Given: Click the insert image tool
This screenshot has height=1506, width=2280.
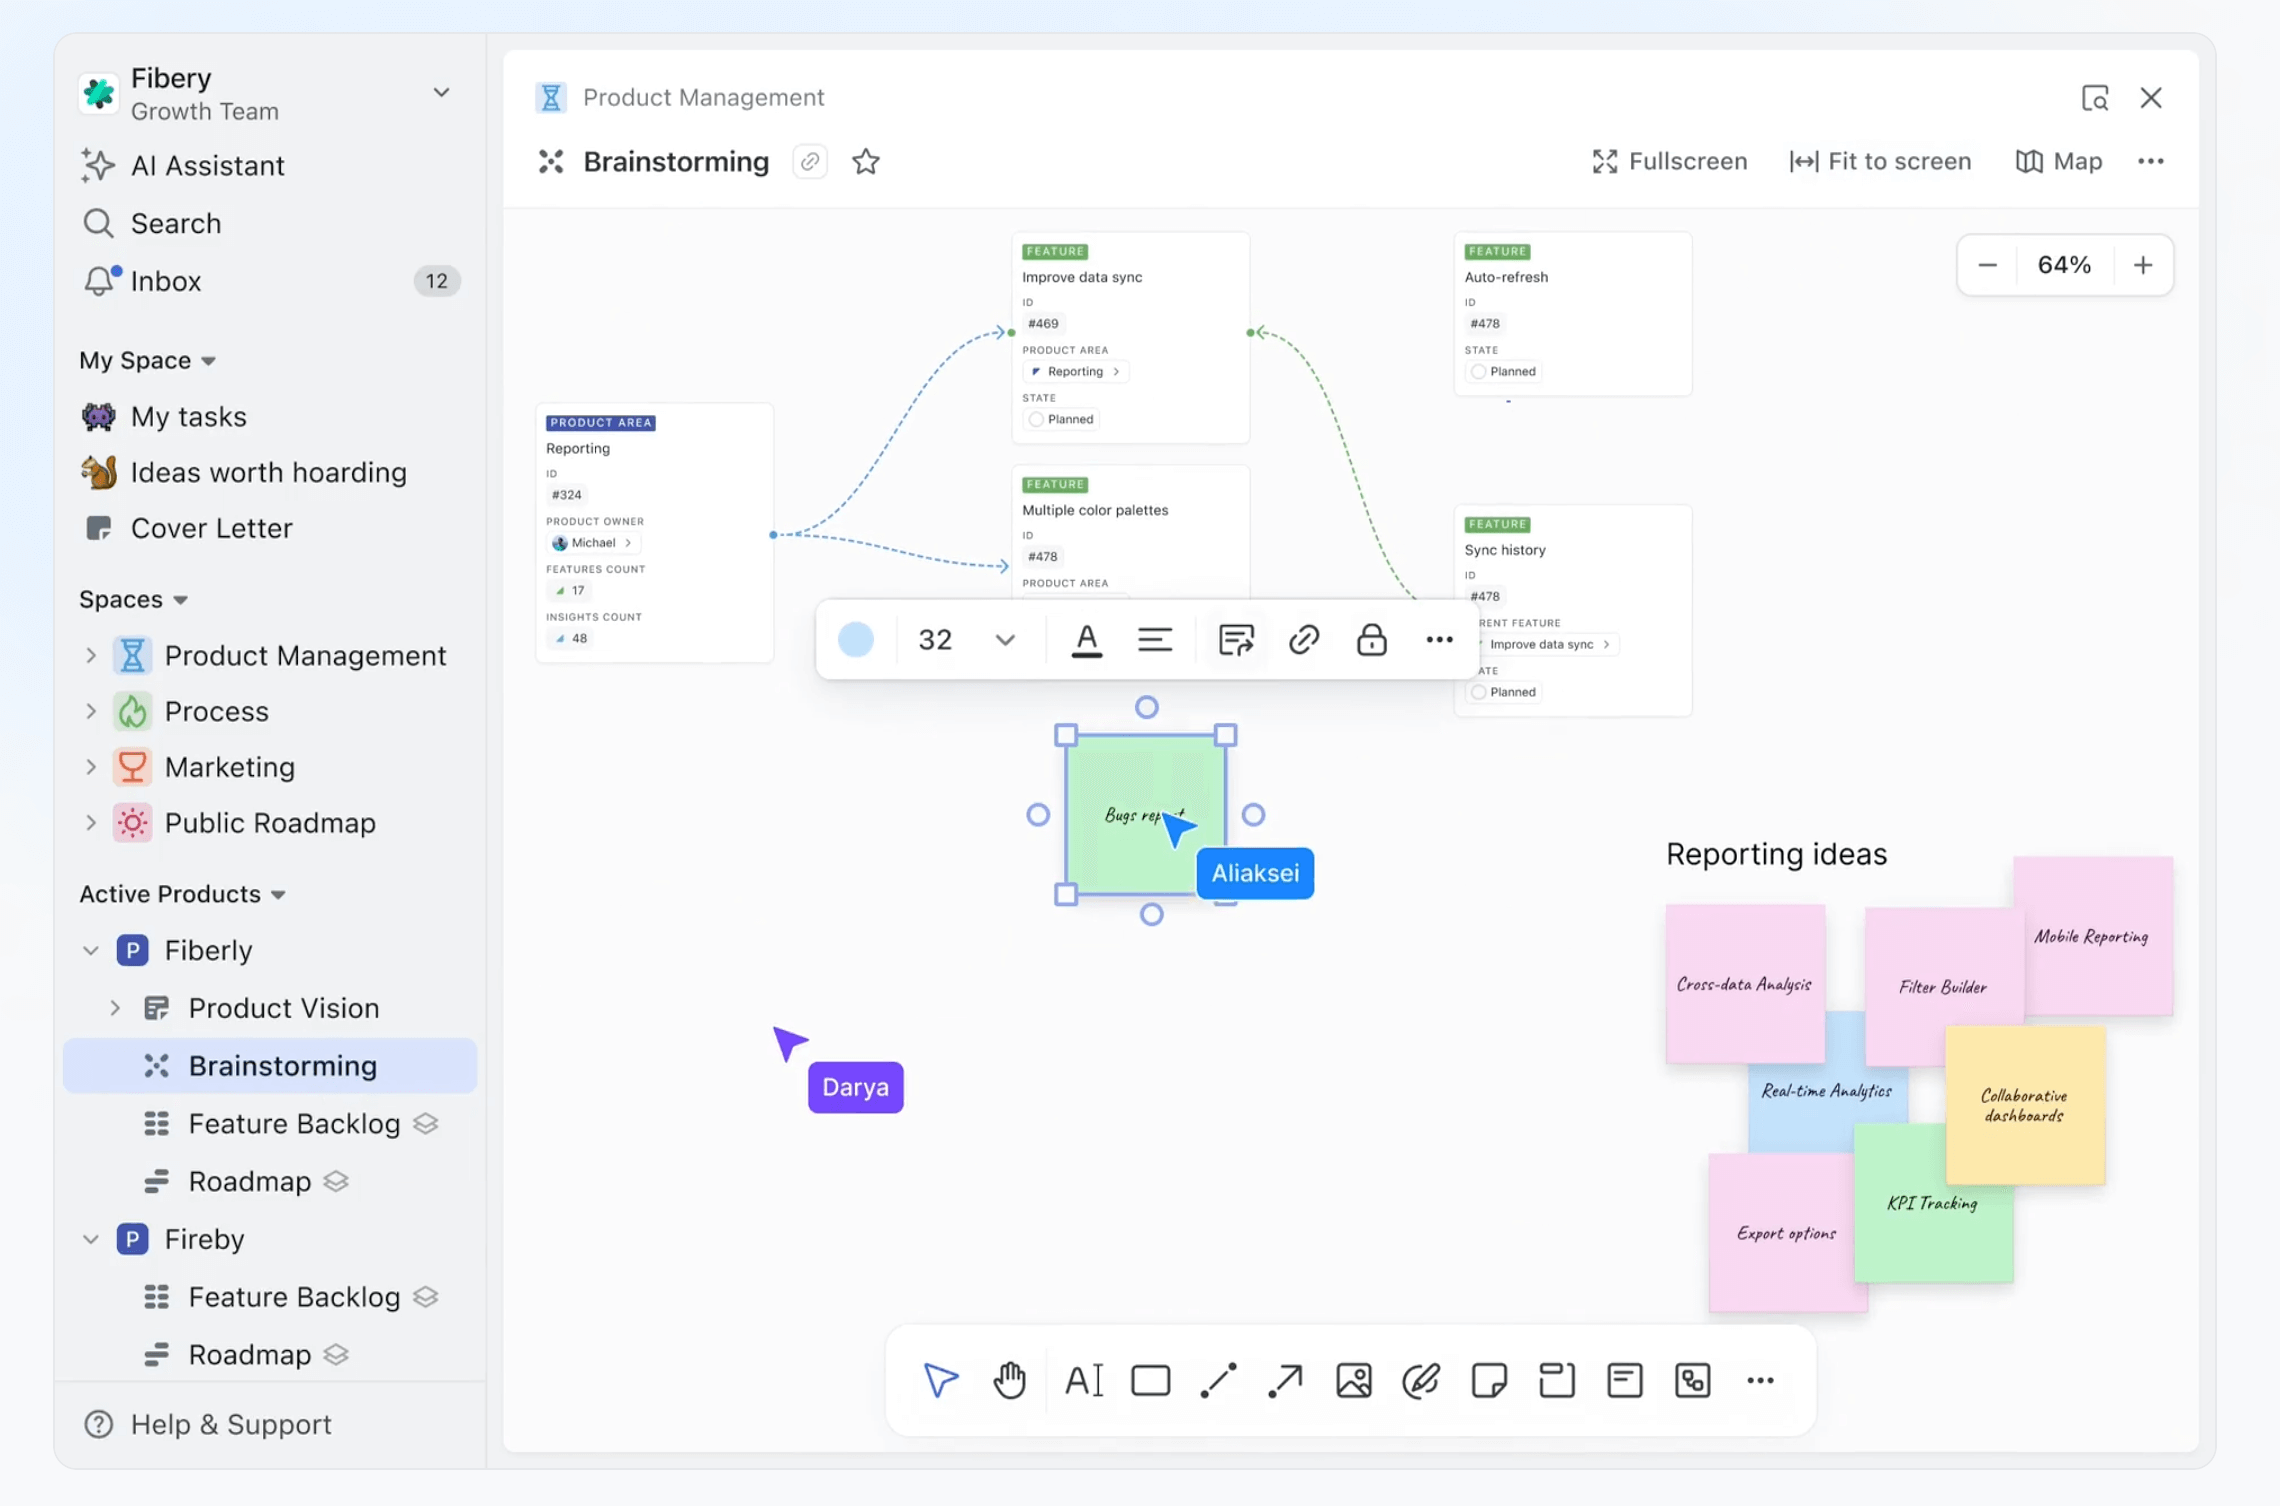Looking at the screenshot, I should (x=1353, y=1380).
